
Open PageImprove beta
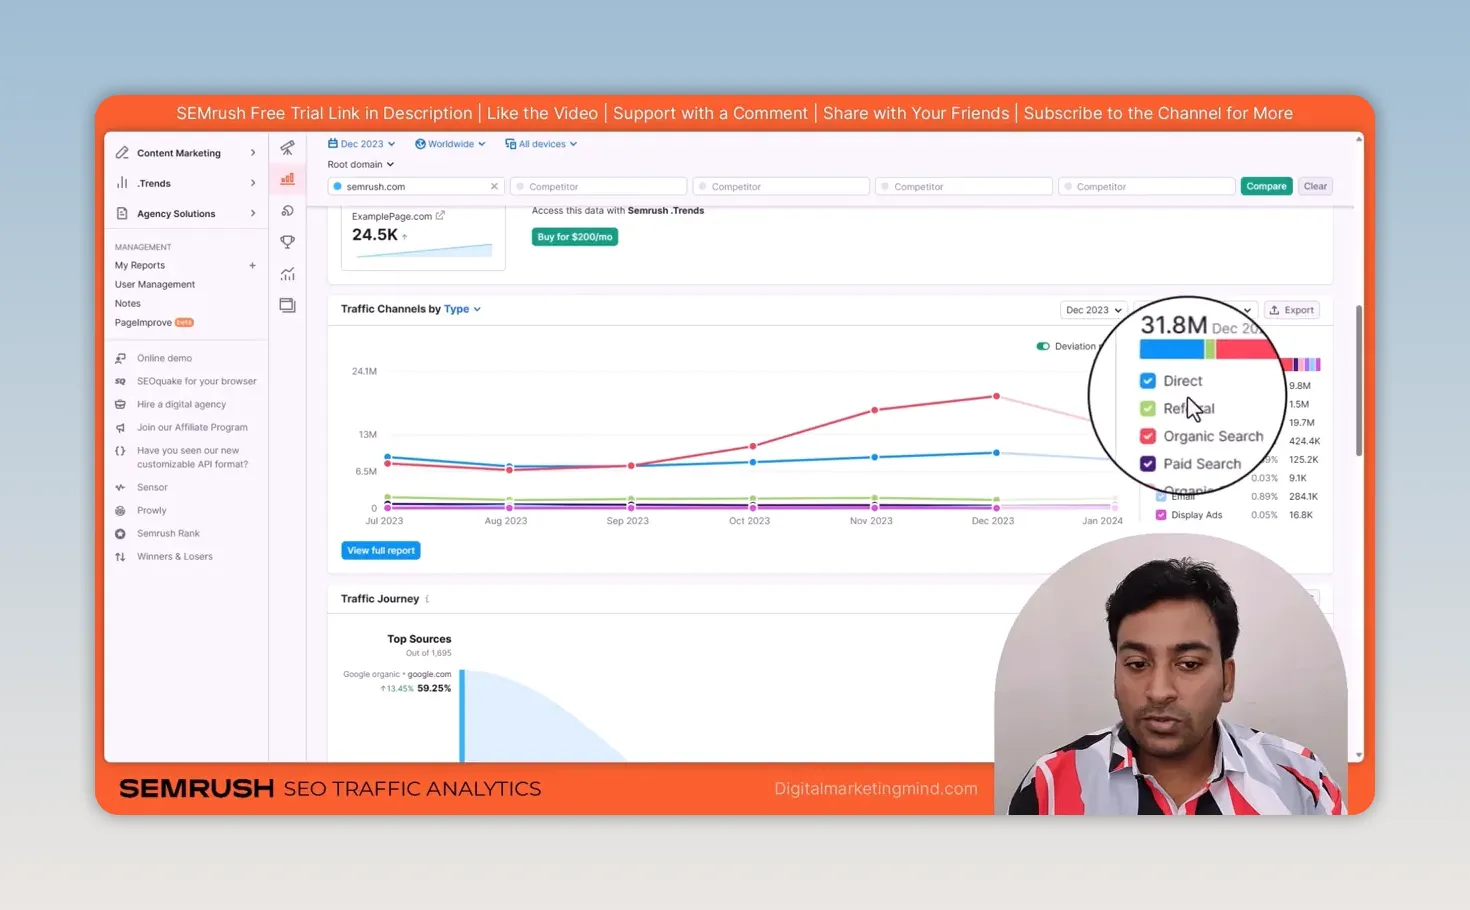pos(154,323)
